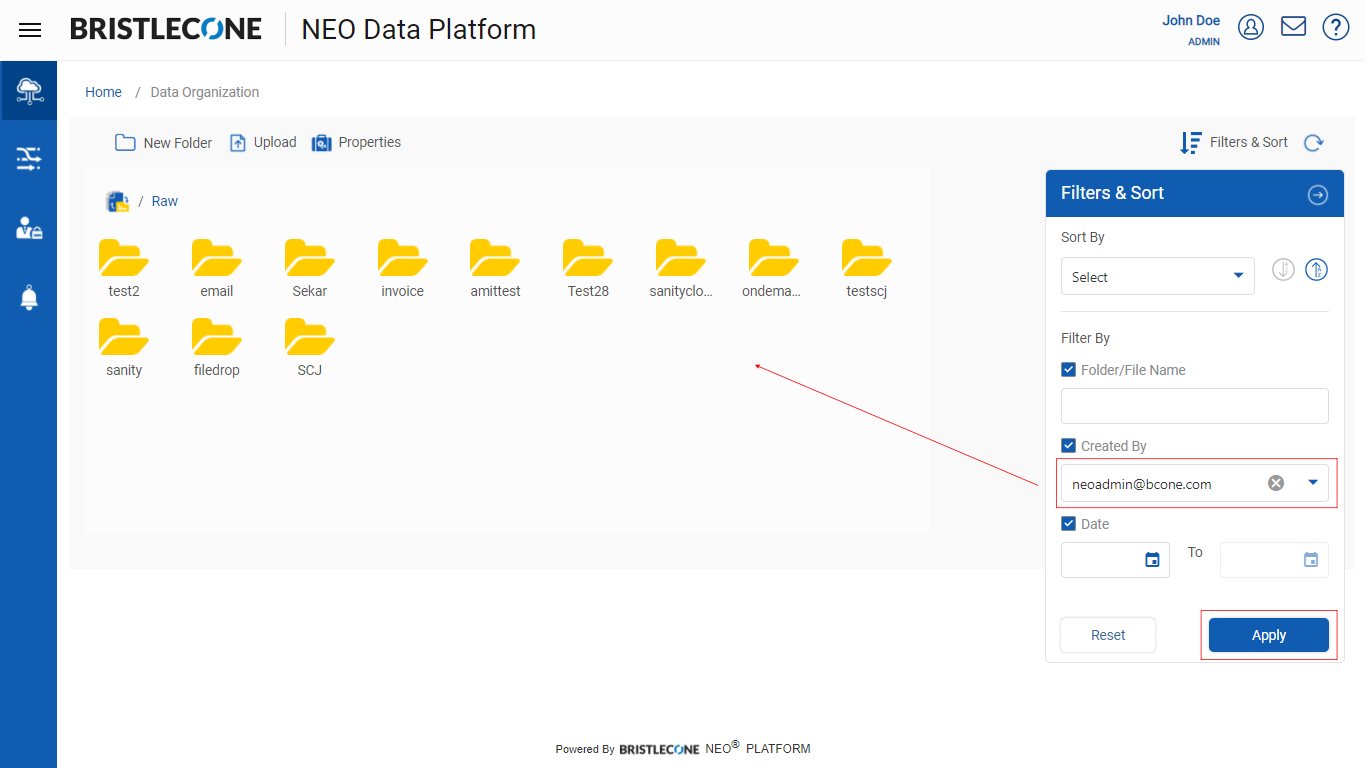This screenshot has width=1366, height=768.
Task: Click the Bristlecone logo
Action: pyautogui.click(x=166, y=29)
